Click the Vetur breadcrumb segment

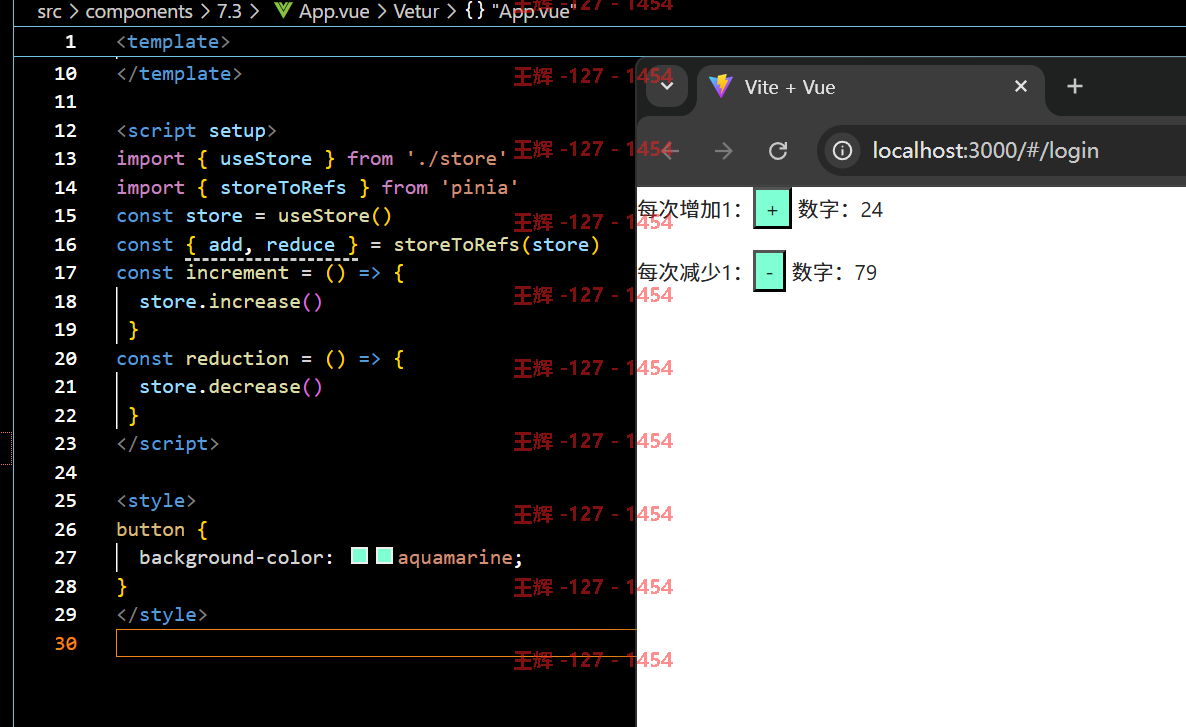(416, 11)
